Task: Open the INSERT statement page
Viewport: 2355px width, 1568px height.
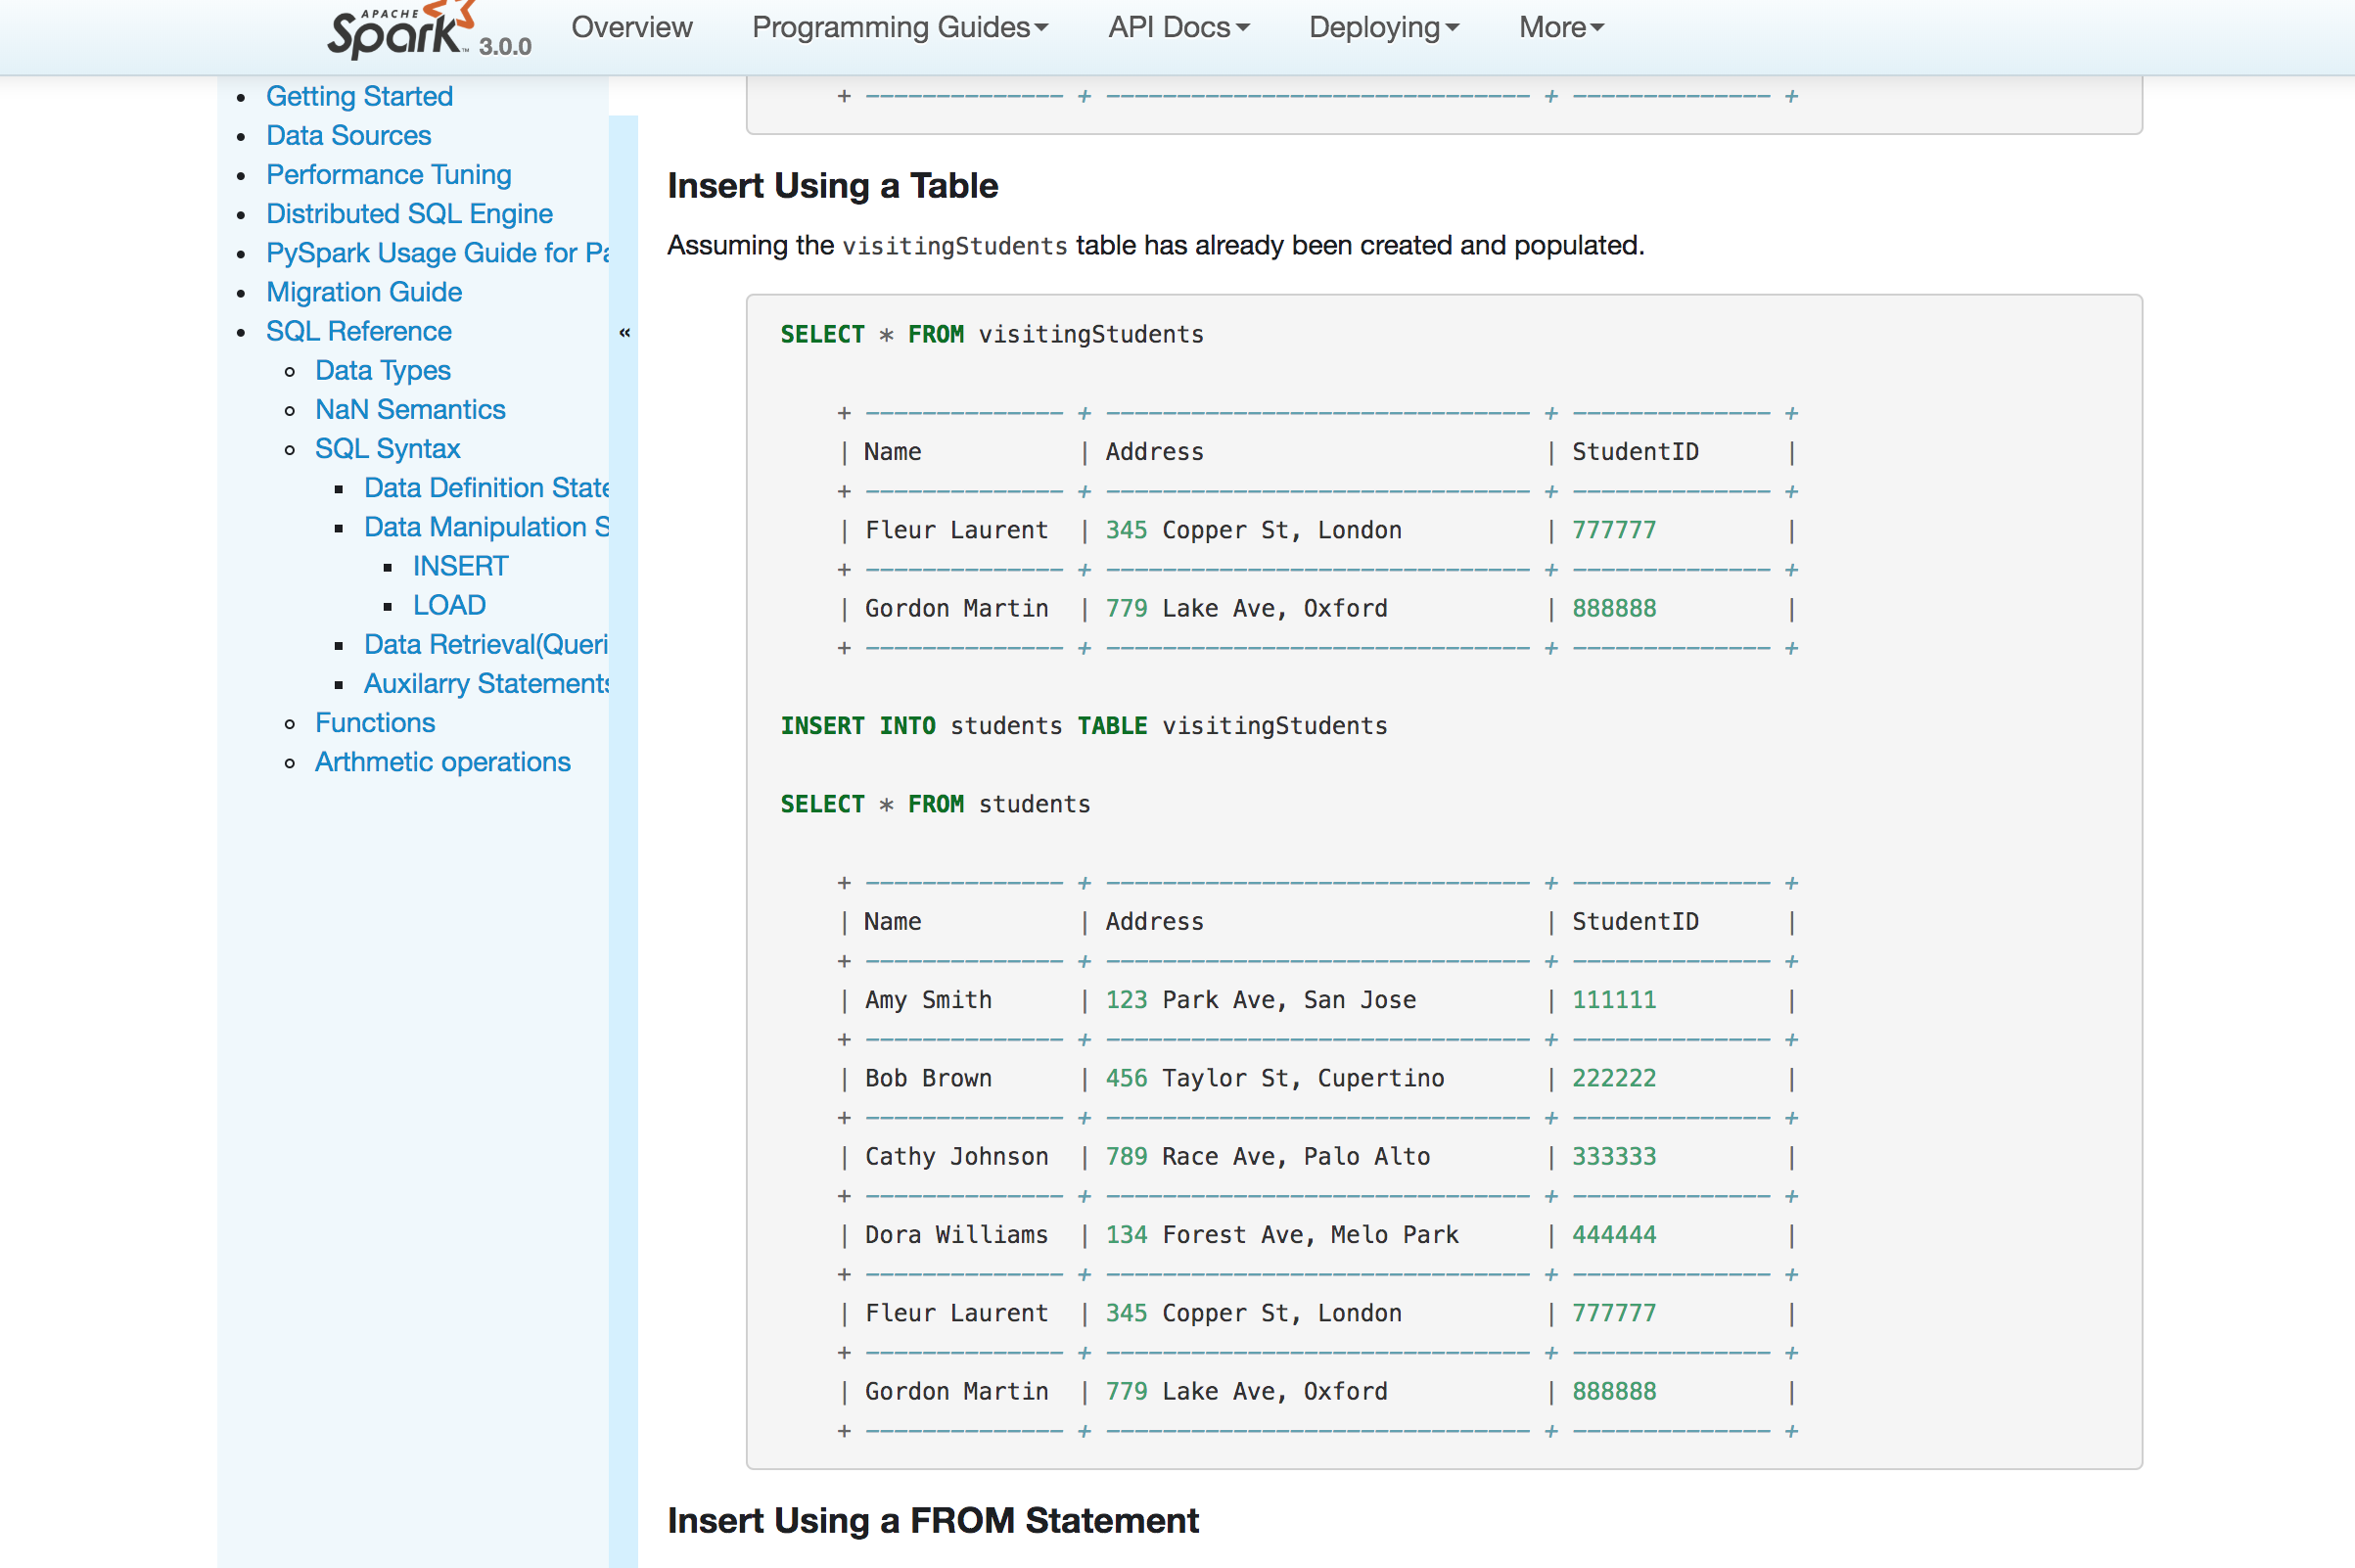Action: coord(460,566)
